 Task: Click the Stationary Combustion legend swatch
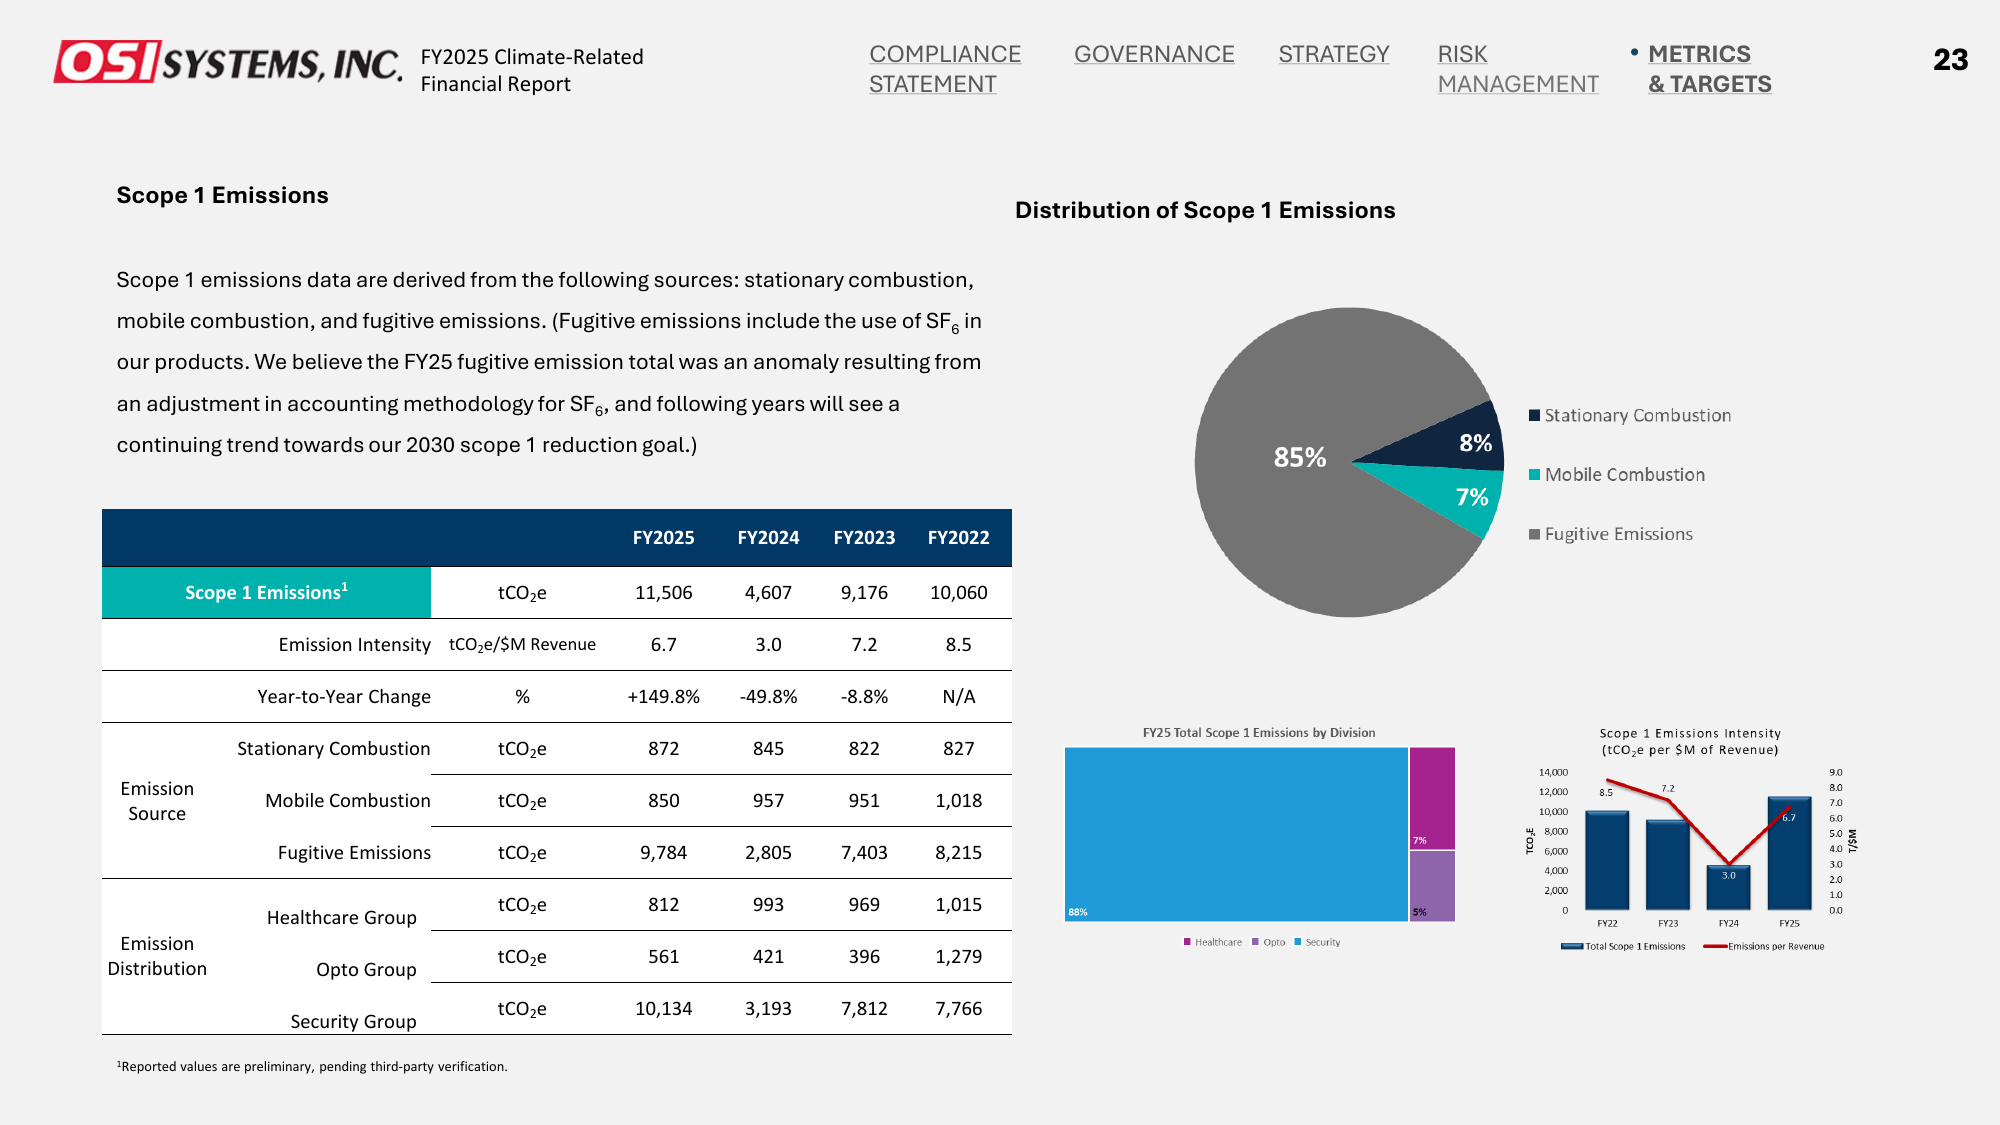pos(1534,415)
